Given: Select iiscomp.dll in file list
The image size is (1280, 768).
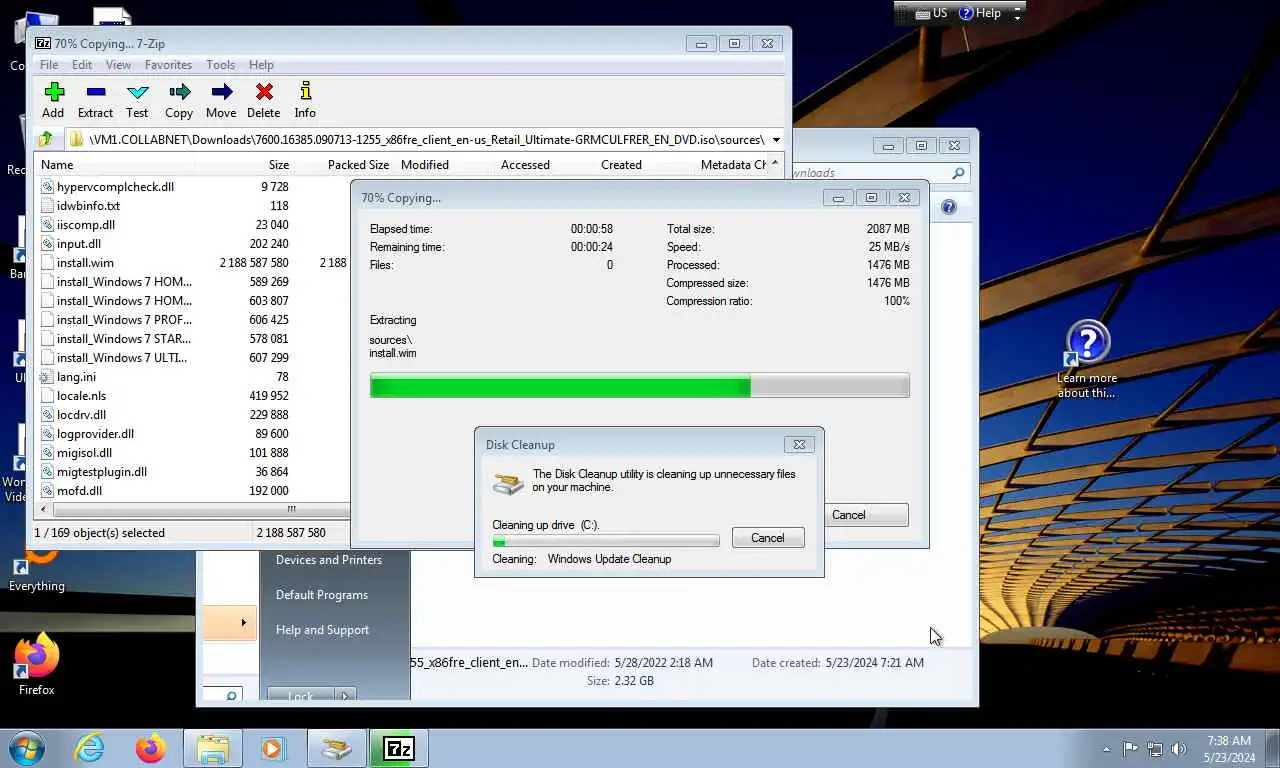Looking at the screenshot, I should coord(86,225).
